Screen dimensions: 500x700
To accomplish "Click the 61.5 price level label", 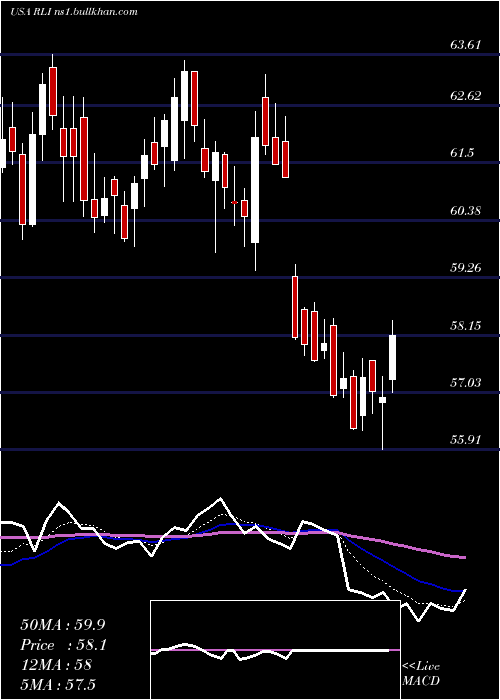I will pyautogui.click(x=462, y=153).
